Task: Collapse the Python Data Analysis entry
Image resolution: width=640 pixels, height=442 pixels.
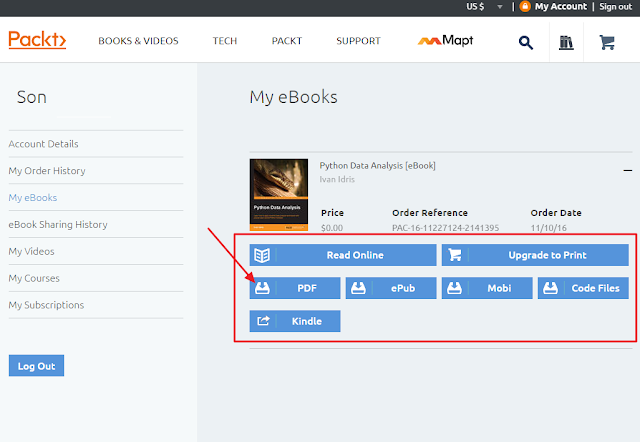Action: (628, 170)
